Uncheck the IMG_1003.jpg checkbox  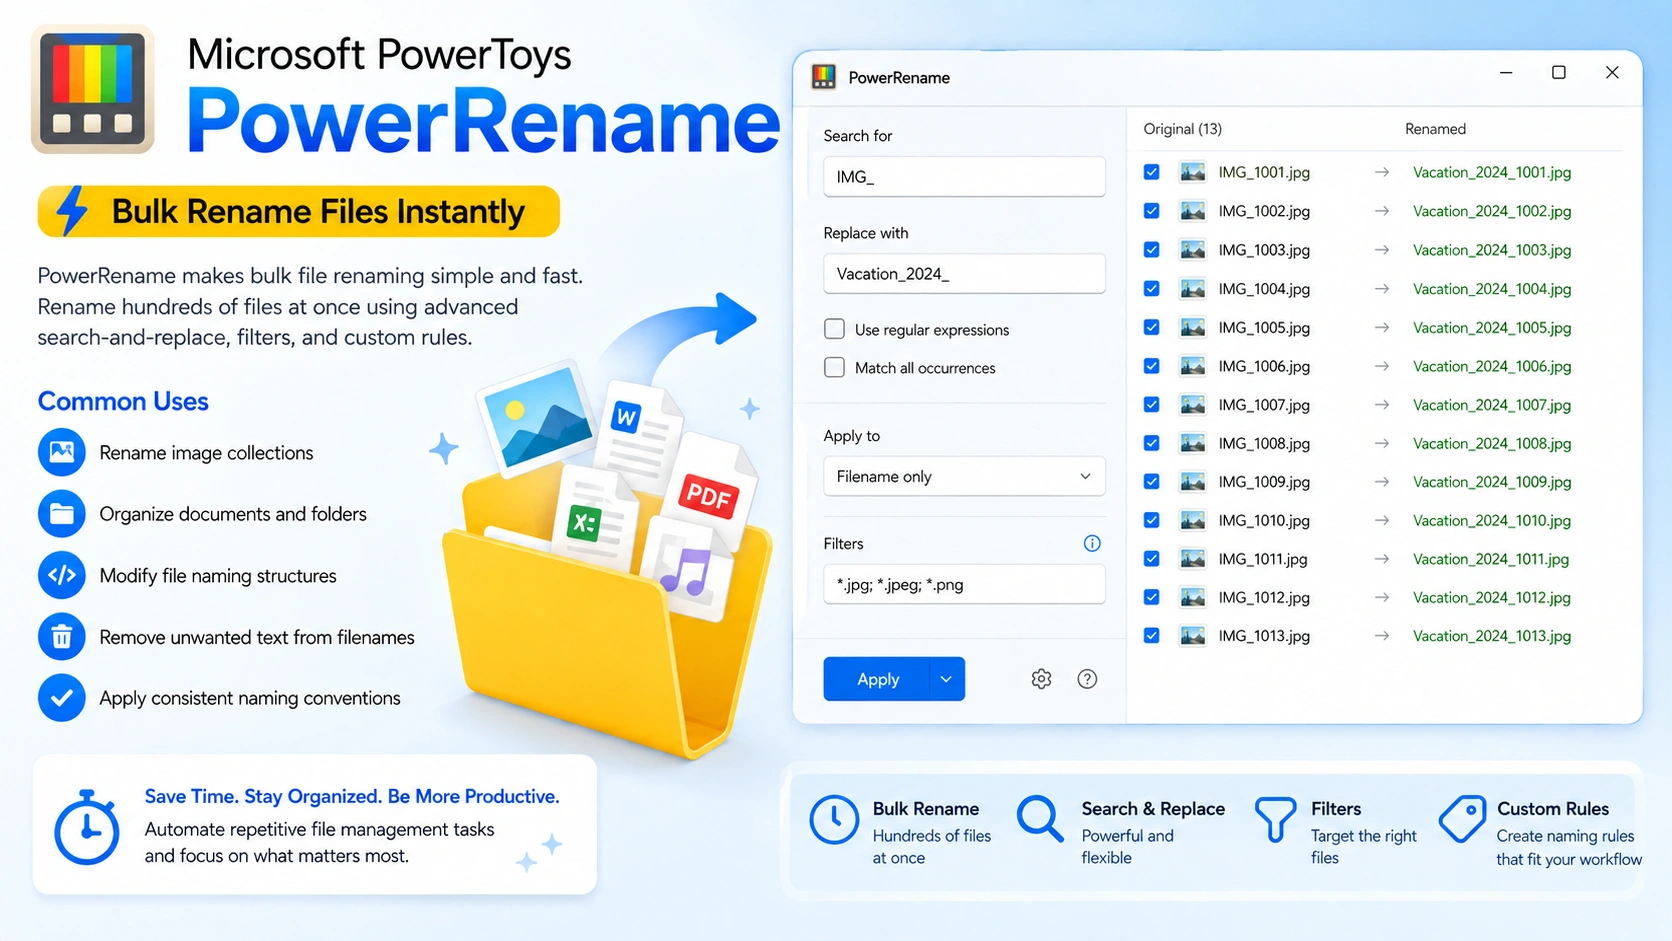coord(1152,250)
